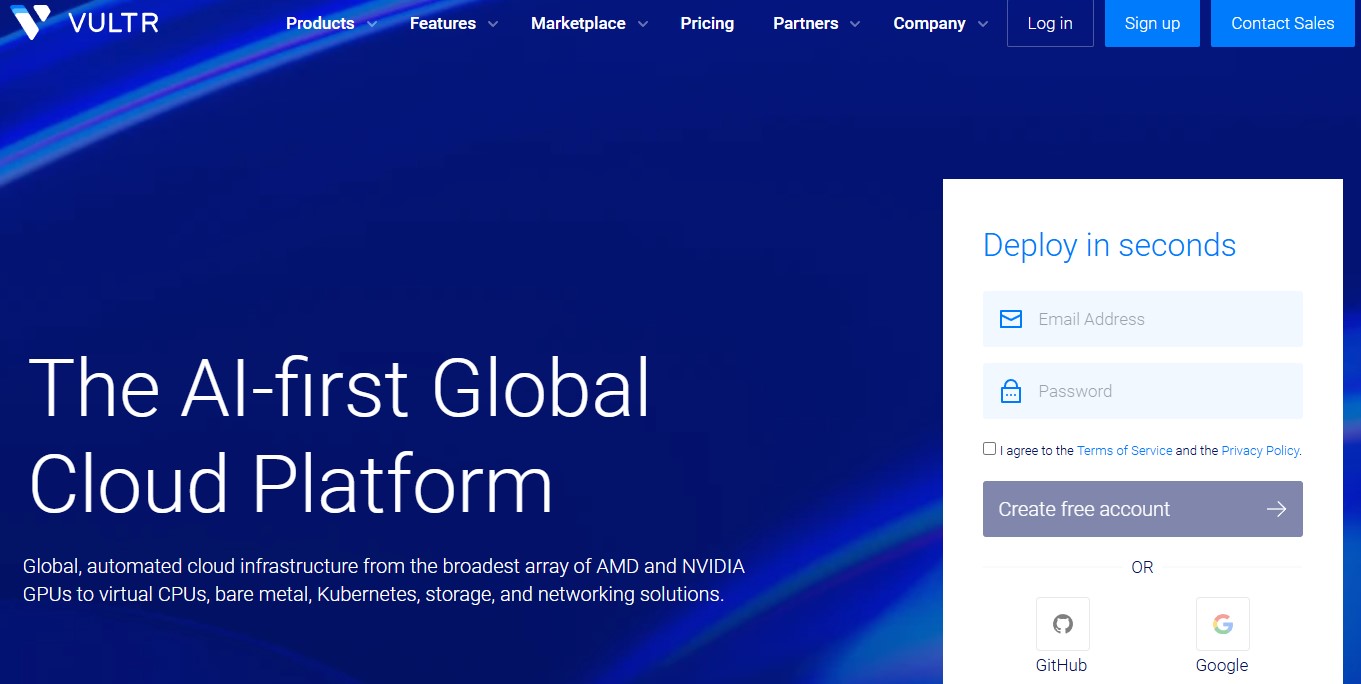Sign up using the Google icon
This screenshot has height=684, width=1361.
click(1222, 623)
